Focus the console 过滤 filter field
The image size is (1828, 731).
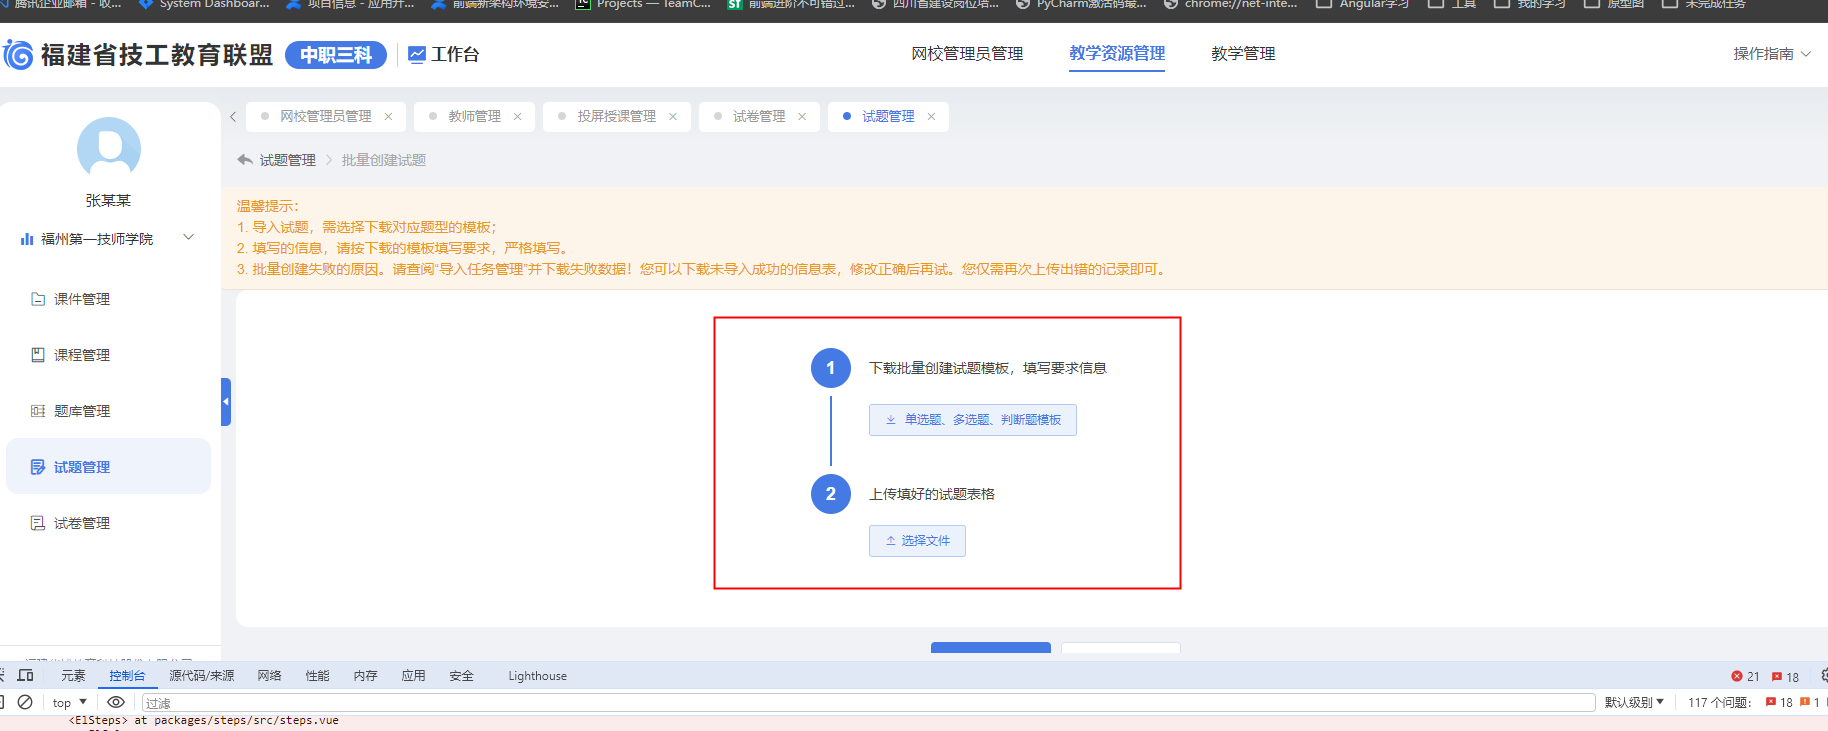pos(868,703)
